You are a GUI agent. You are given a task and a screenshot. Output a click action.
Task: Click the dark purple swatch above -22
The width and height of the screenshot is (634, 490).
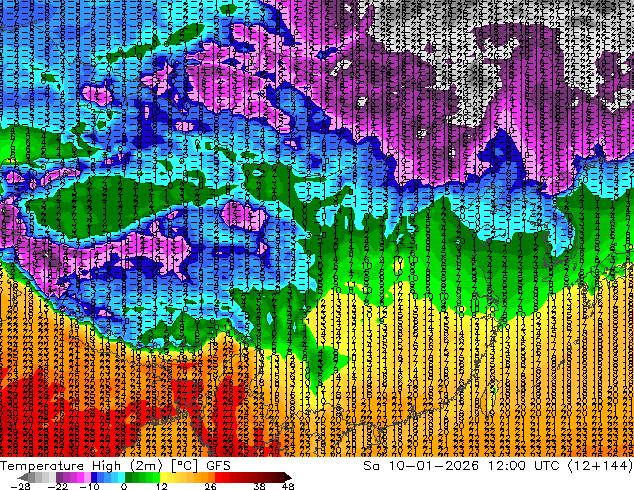click(59, 477)
